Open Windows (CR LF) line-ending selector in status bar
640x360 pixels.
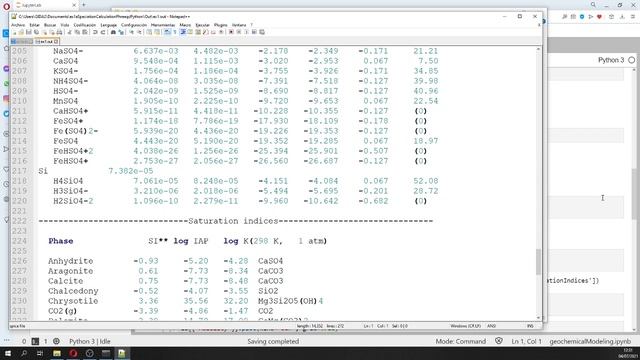(465, 326)
